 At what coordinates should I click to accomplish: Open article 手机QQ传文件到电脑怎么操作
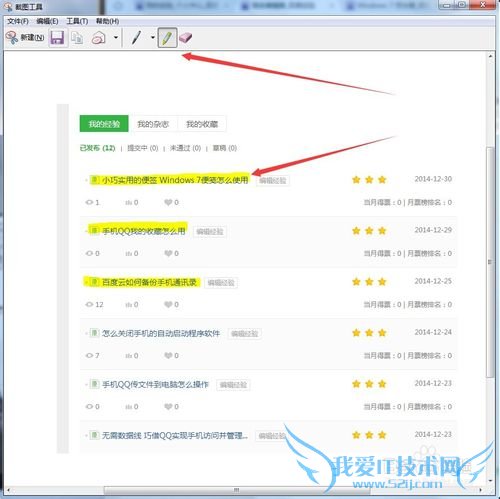tap(155, 384)
